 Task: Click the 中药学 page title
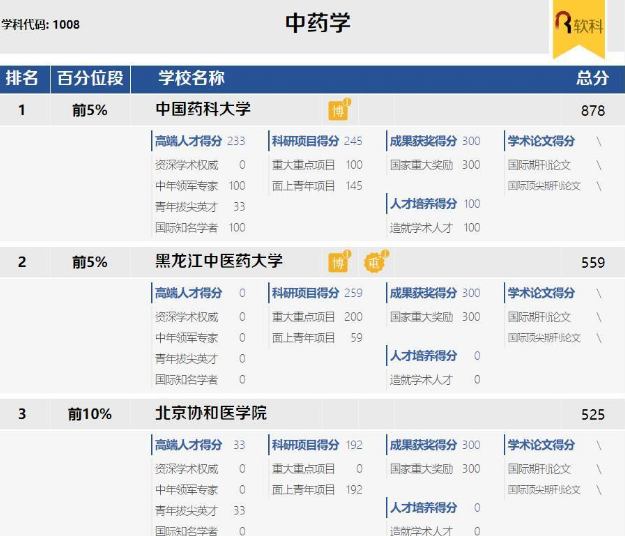coord(318,23)
